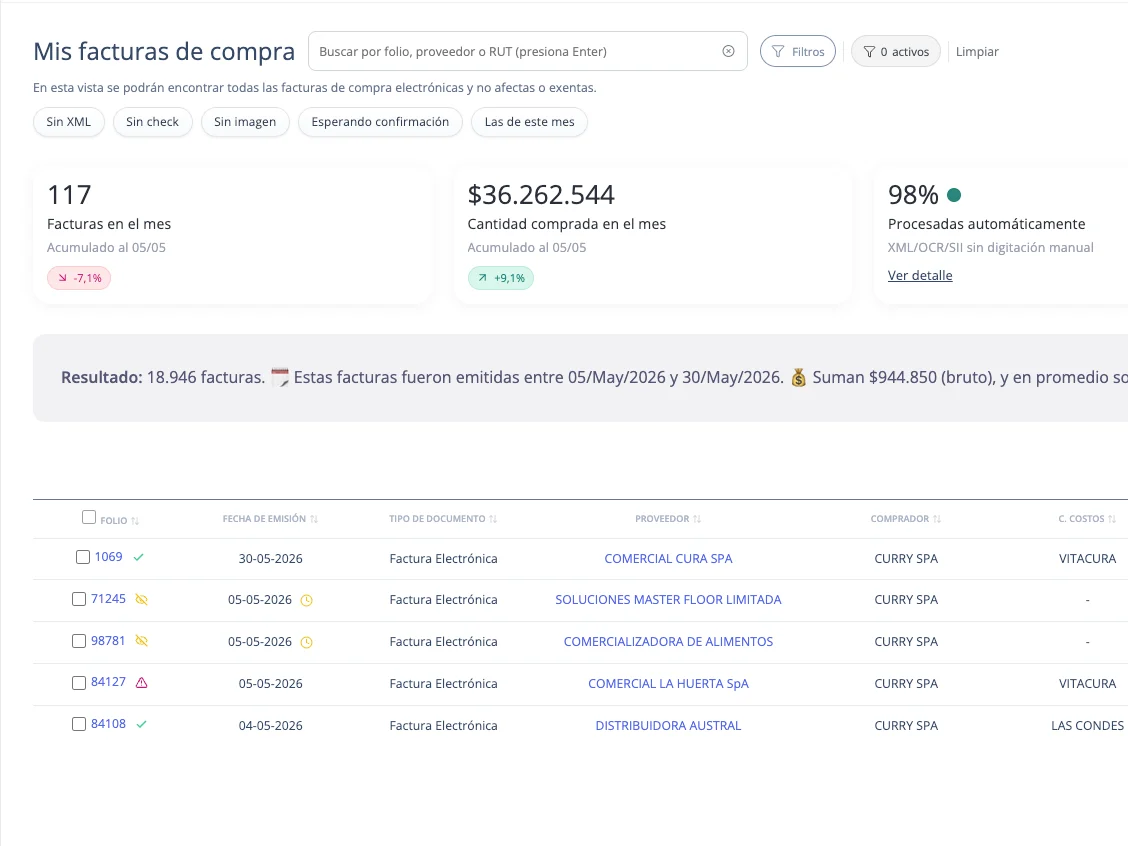Screen dimensions: 1128x846
Task: Apply the Sin imagen quick filter
Action: [245, 122]
